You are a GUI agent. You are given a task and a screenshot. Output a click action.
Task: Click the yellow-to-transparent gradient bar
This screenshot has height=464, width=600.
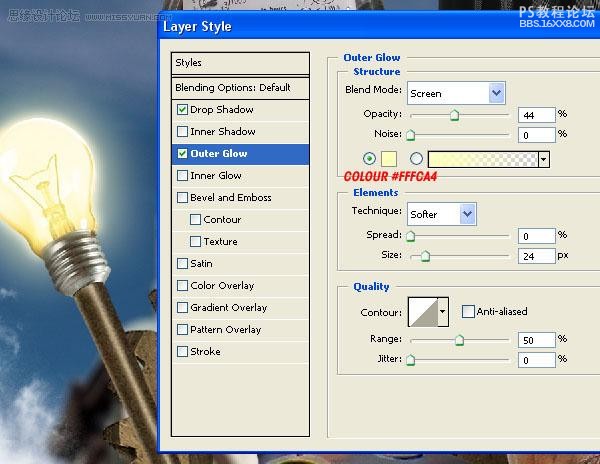483,159
